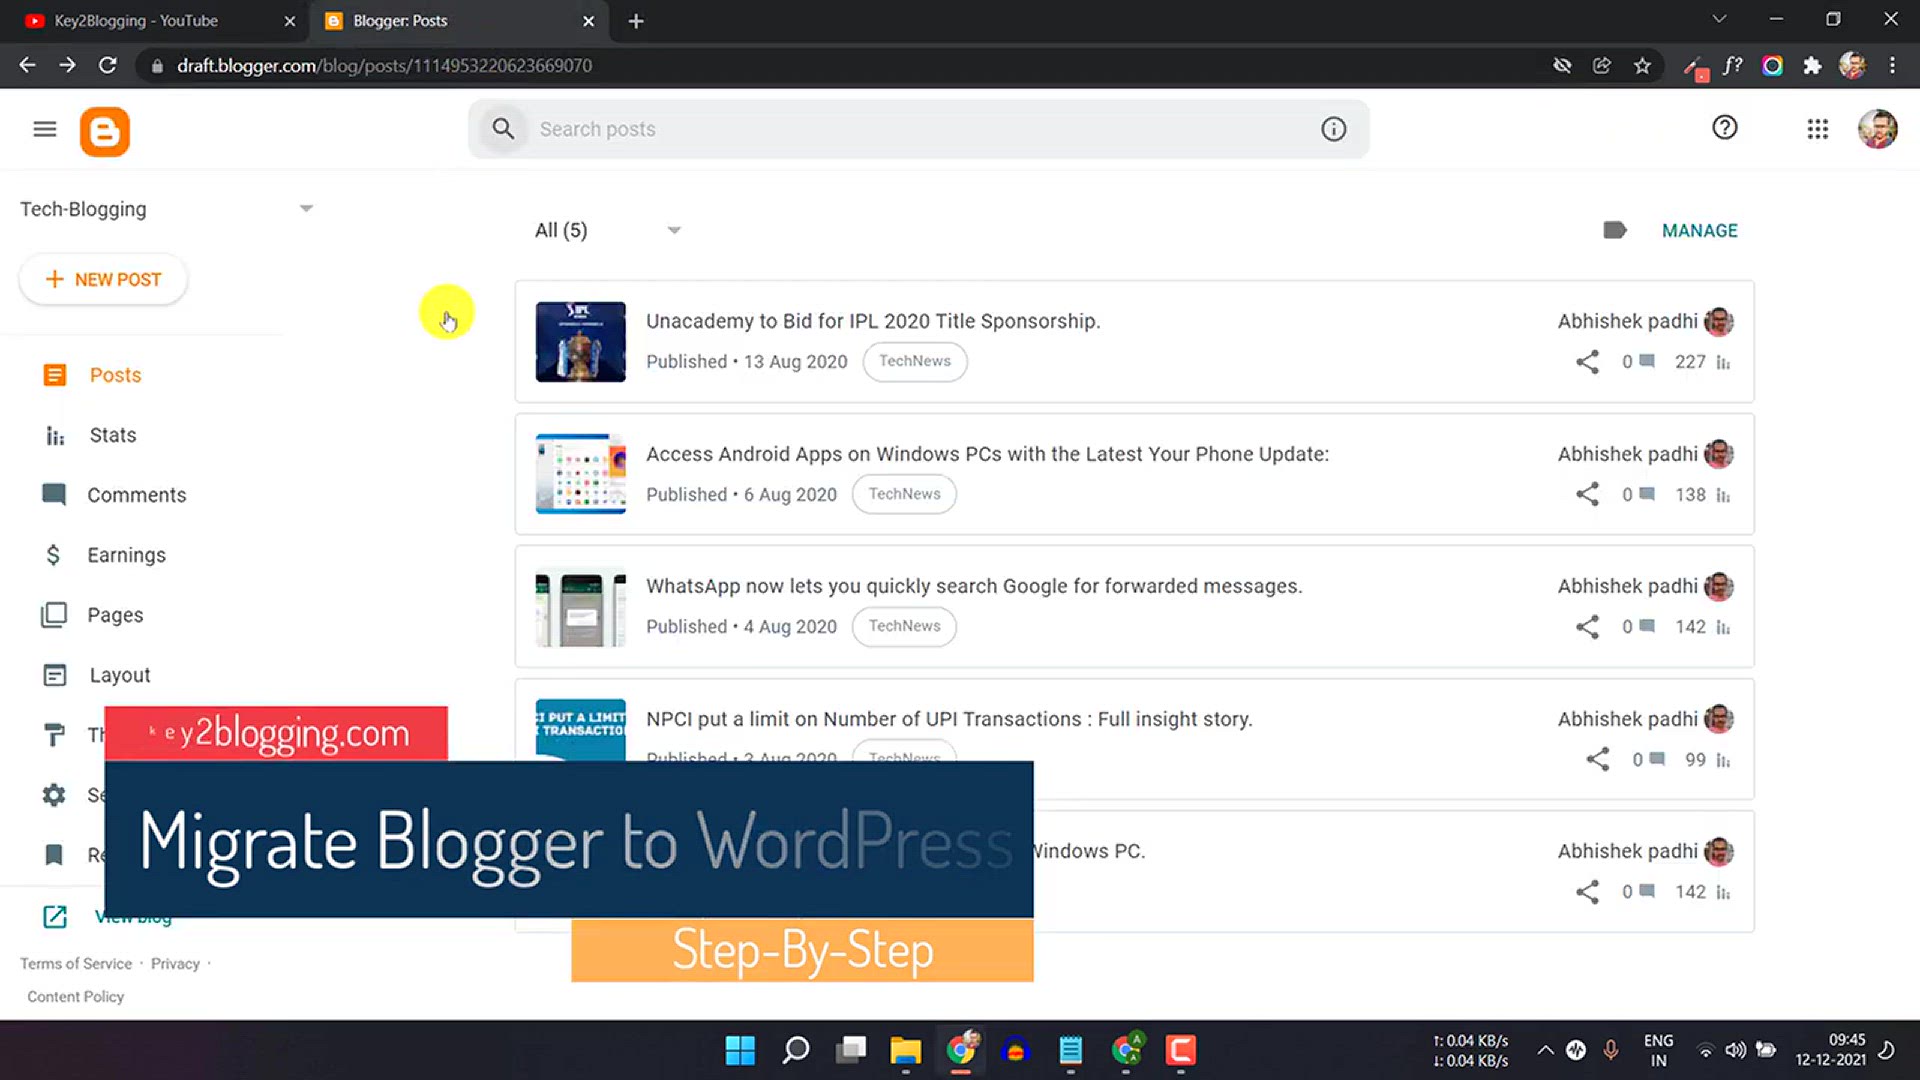Expand the Tech-Blogging blog selector
The width and height of the screenshot is (1920, 1080).
point(306,208)
